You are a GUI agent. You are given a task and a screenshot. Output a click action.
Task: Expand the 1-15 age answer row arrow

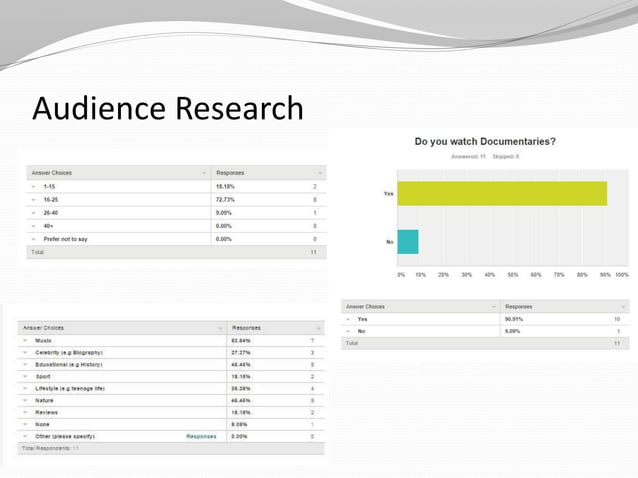(x=33, y=187)
